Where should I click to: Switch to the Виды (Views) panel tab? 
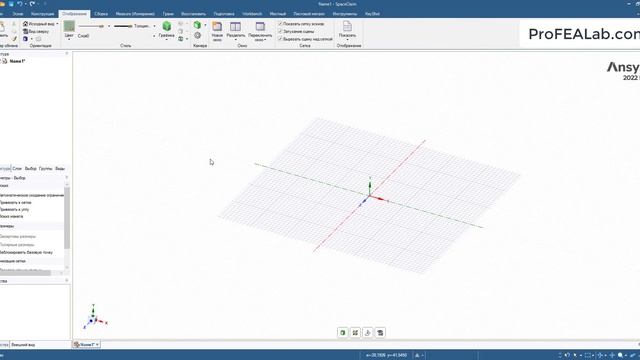coord(60,169)
